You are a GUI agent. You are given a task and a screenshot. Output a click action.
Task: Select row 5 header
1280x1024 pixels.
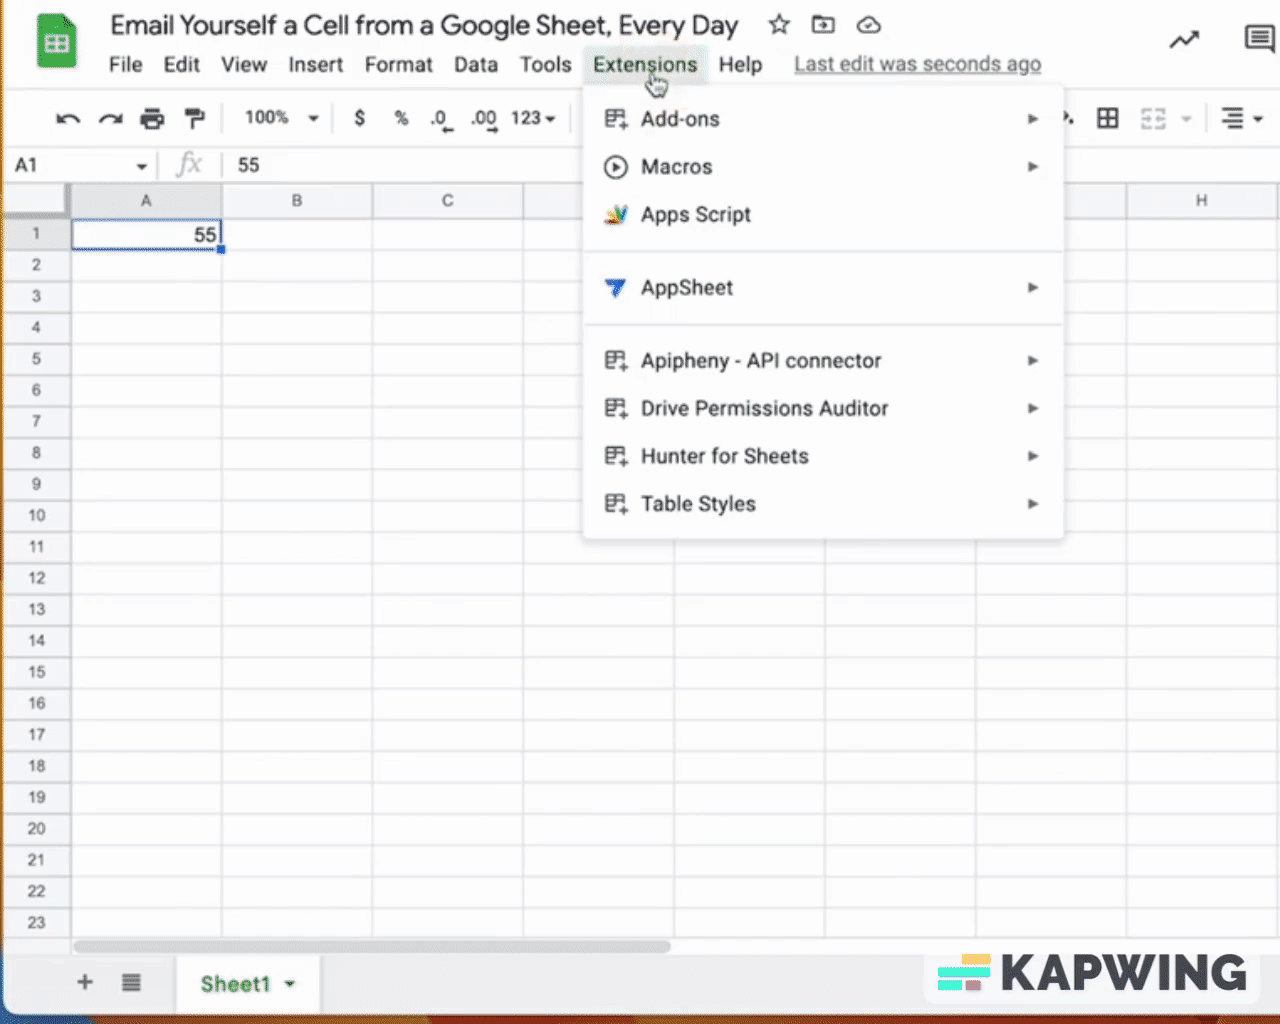36,359
